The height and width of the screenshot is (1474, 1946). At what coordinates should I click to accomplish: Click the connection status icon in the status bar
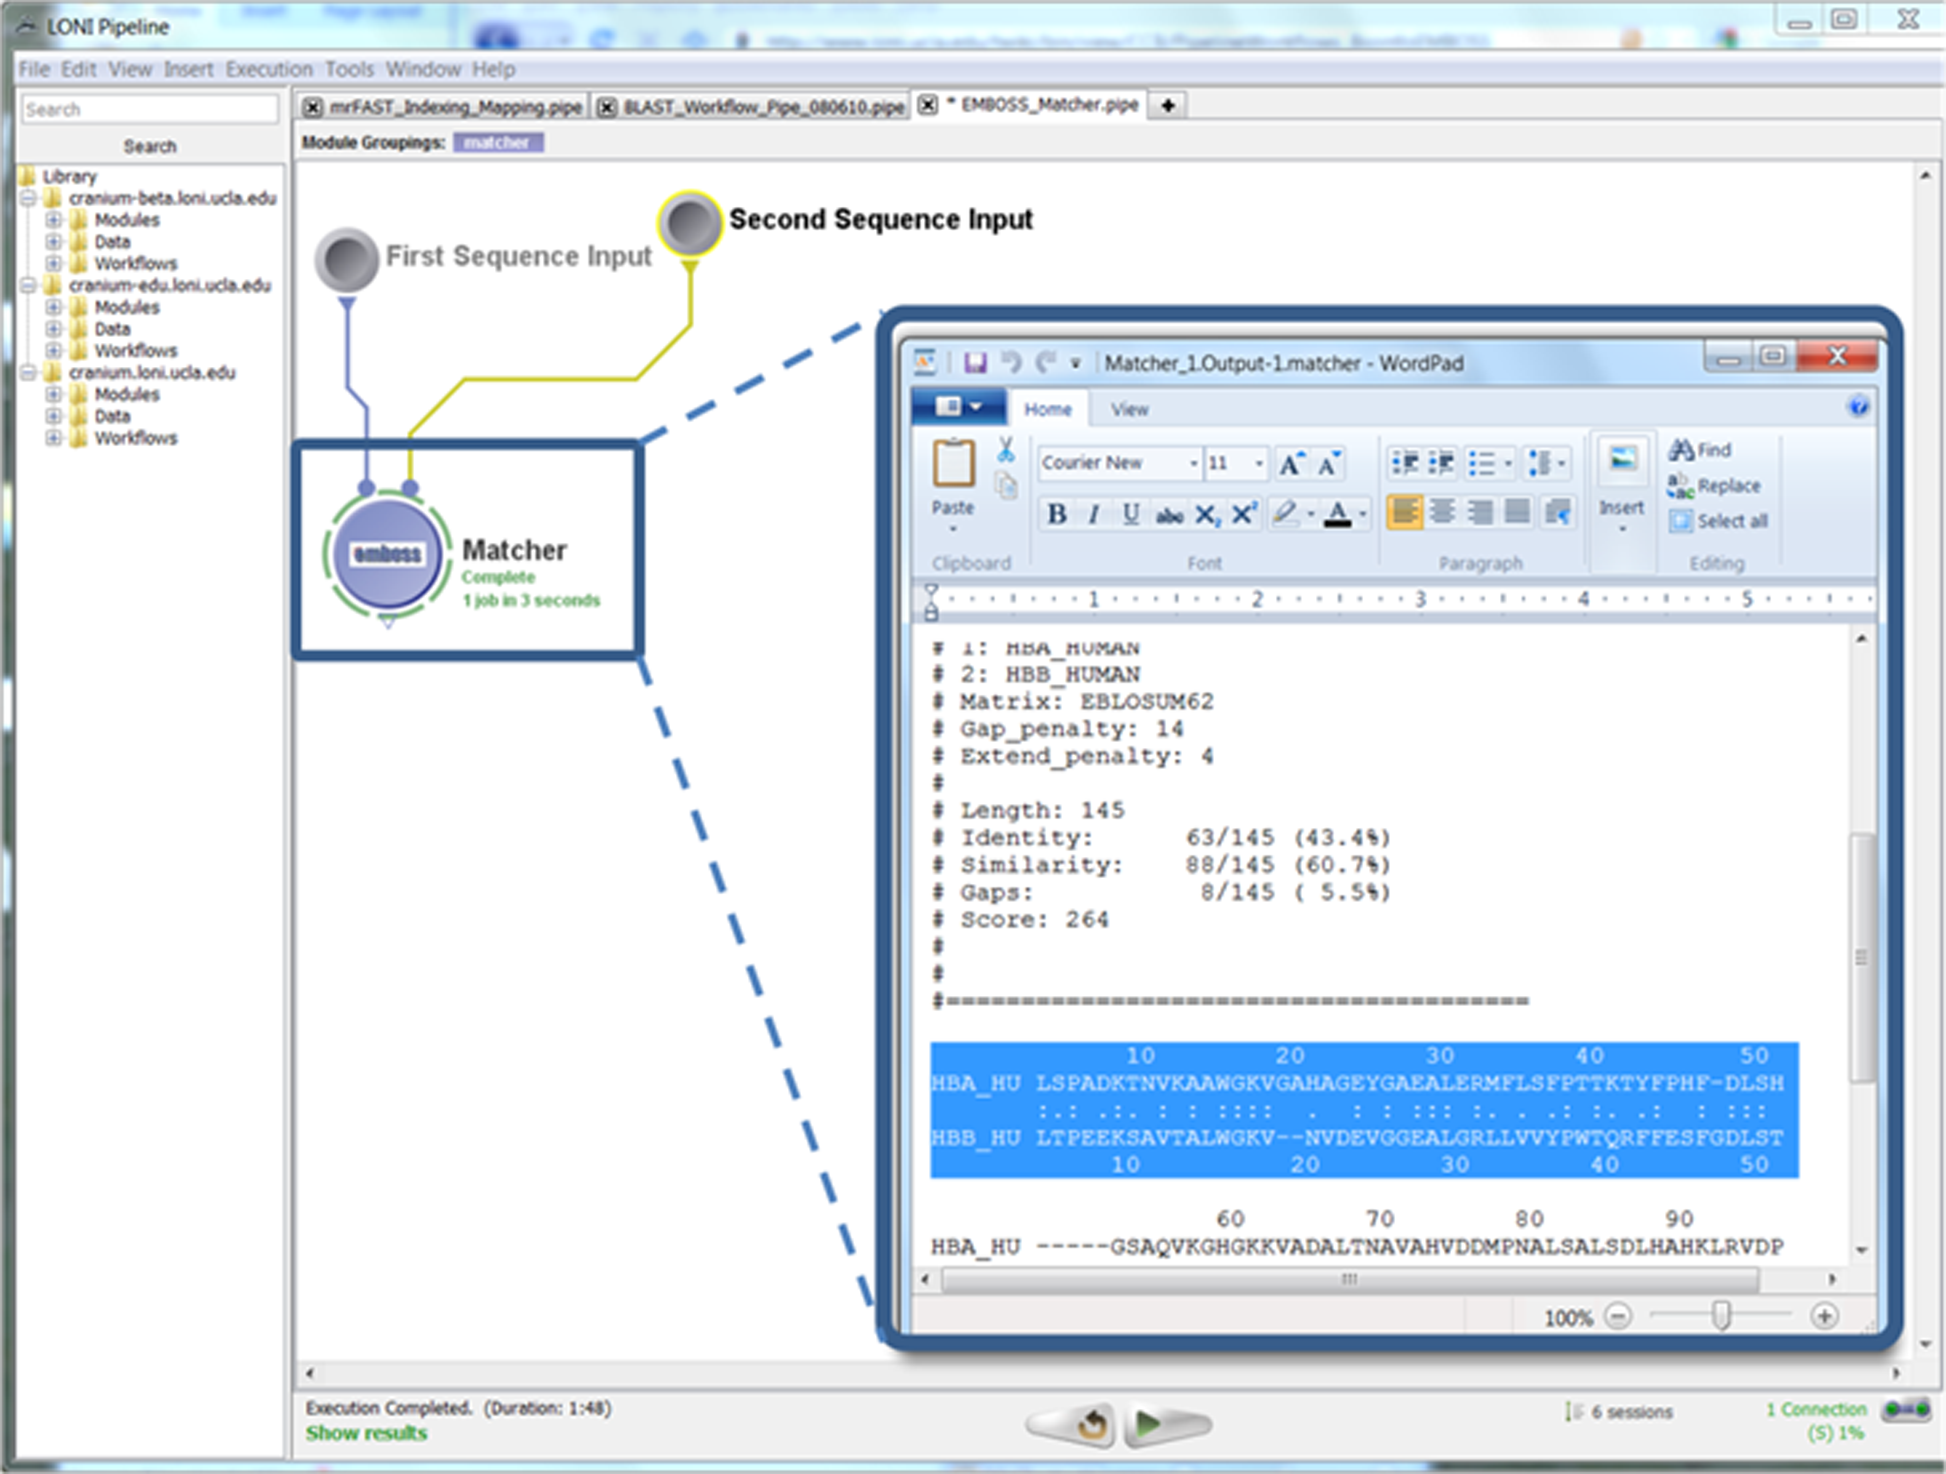point(1906,1410)
